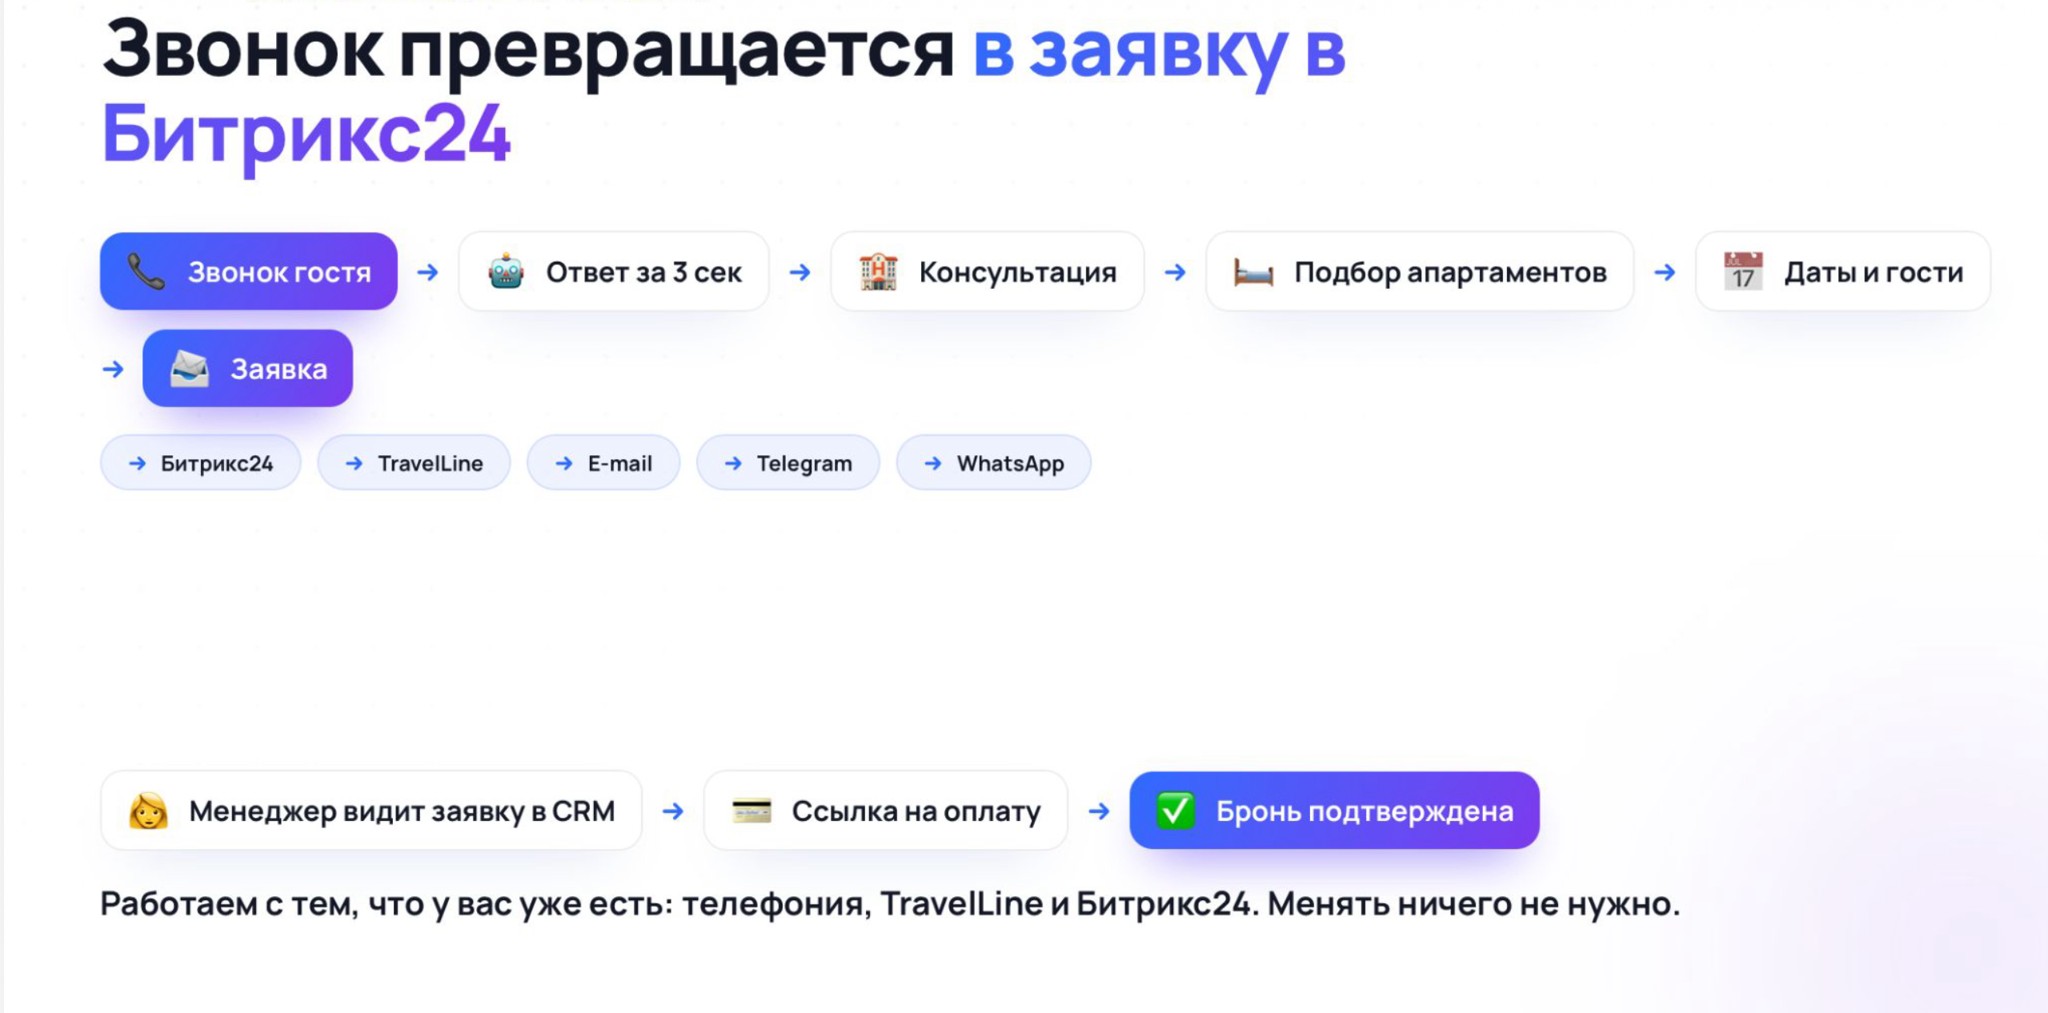Click the credit card icon beside Ссылка на оплату

click(x=752, y=811)
